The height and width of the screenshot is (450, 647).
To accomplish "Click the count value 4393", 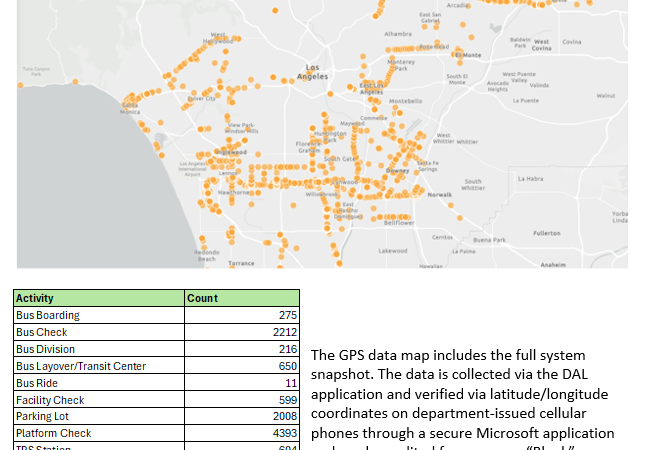I will (x=284, y=433).
